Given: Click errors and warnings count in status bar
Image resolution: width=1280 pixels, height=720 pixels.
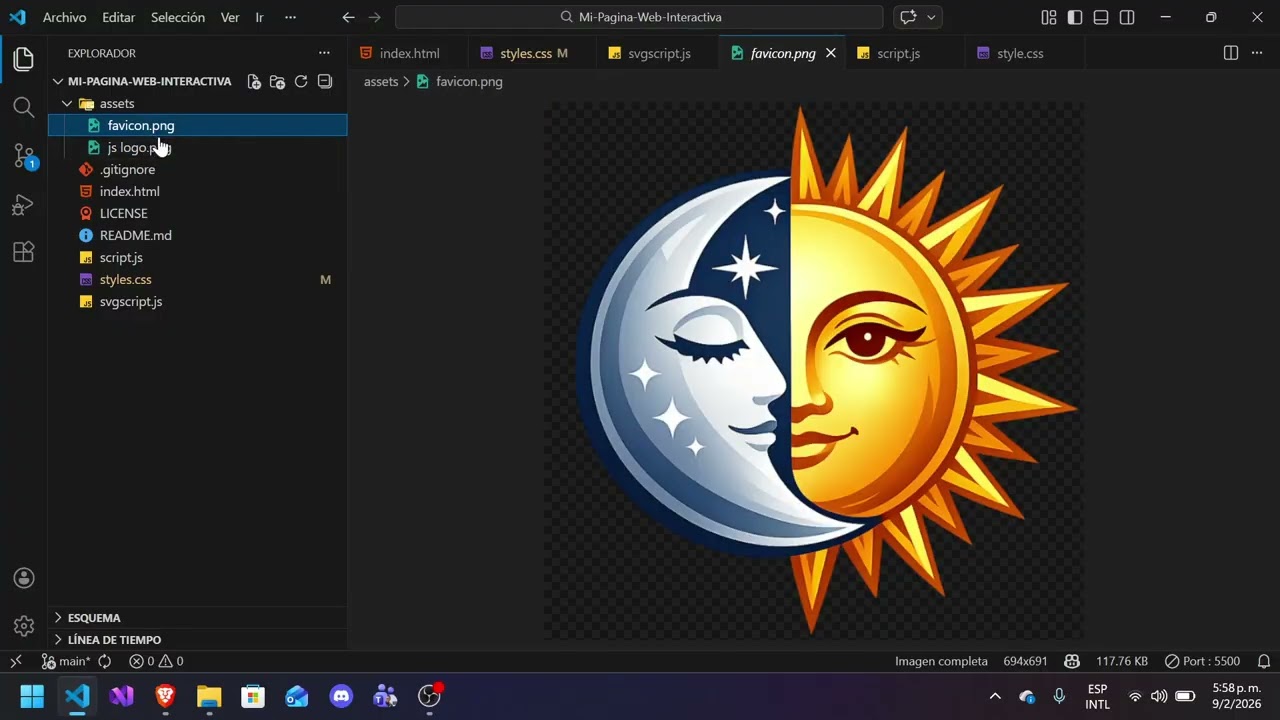Looking at the screenshot, I should click(156, 661).
